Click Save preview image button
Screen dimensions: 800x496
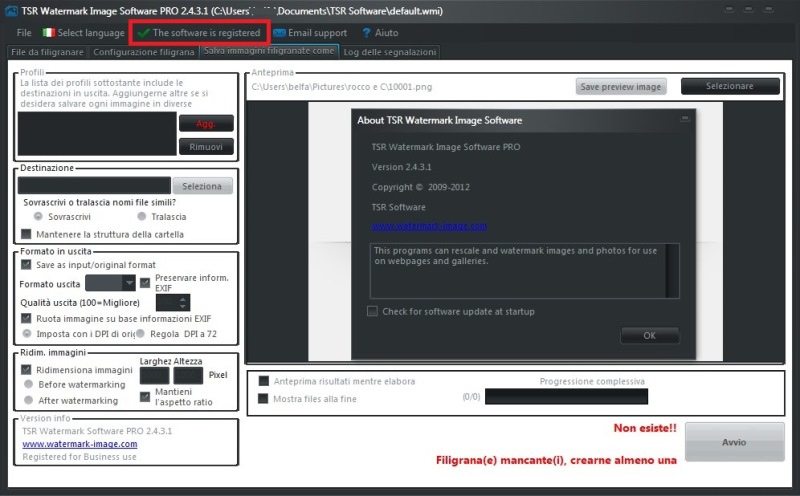(621, 87)
